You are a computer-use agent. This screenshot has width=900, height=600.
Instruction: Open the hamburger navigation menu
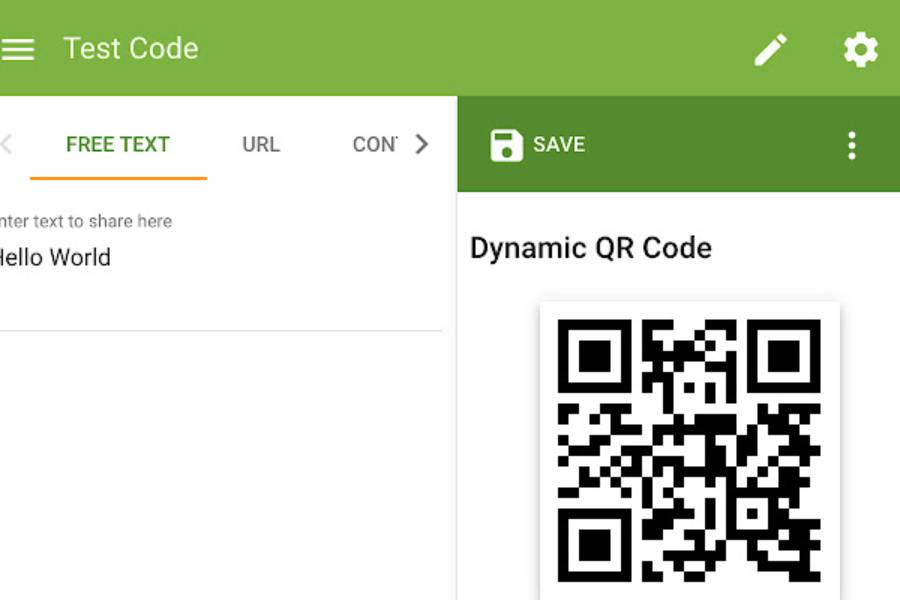point(17,49)
